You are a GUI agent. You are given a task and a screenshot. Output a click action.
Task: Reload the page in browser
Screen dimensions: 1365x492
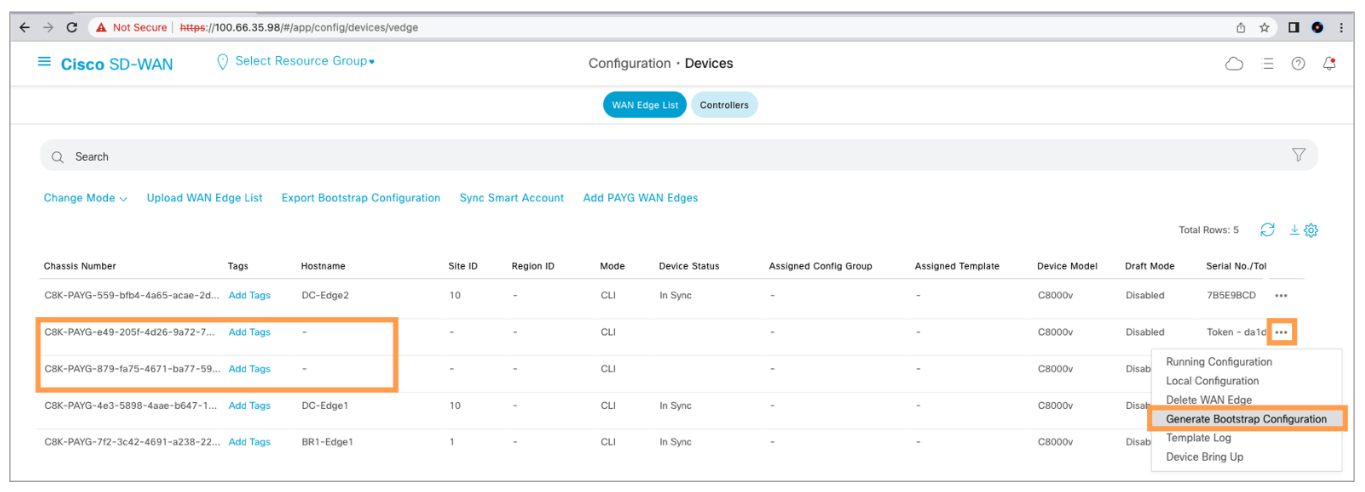click(x=72, y=27)
